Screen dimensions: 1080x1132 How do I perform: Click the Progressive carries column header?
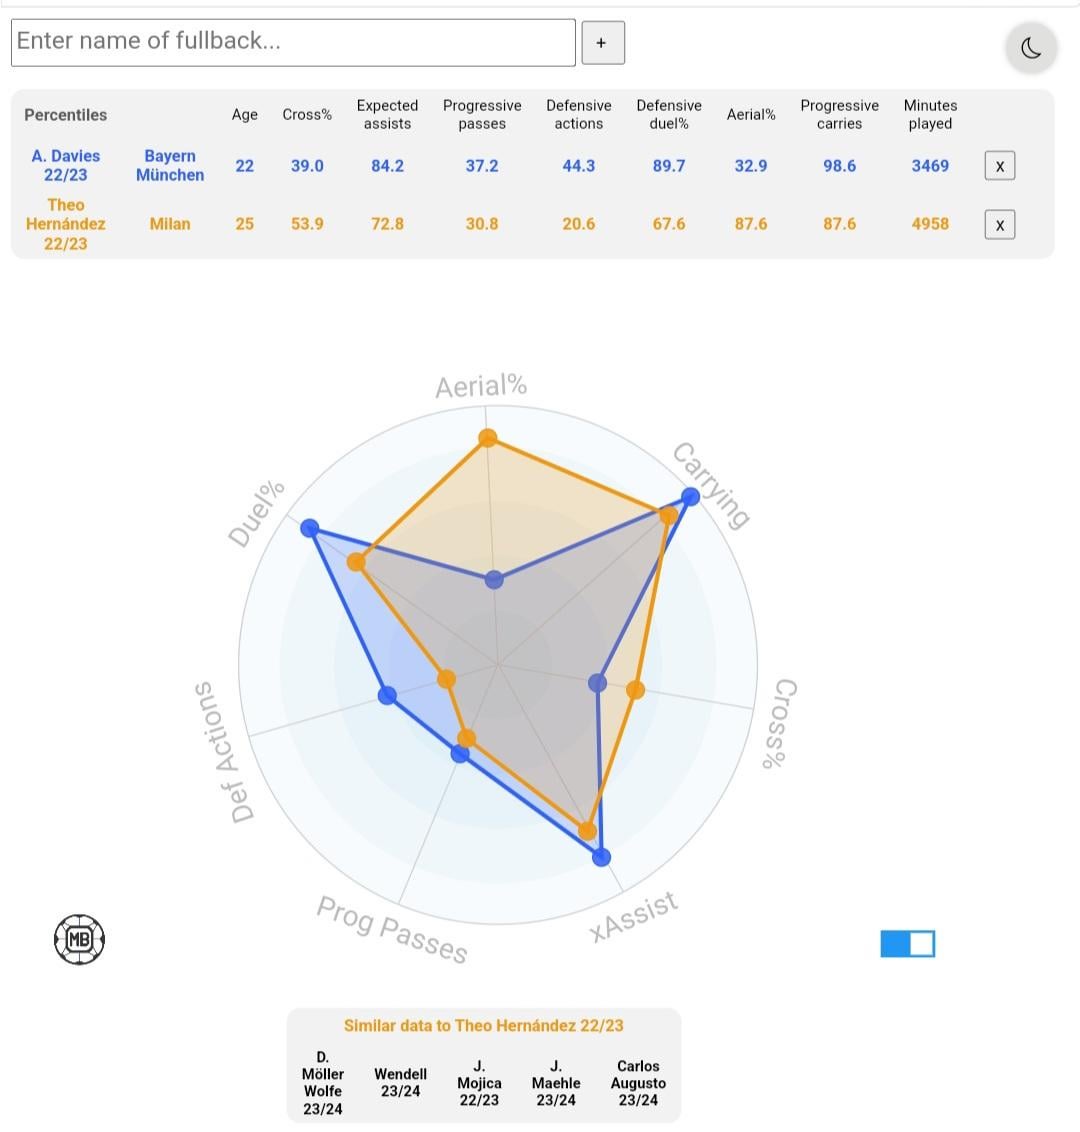pos(839,114)
